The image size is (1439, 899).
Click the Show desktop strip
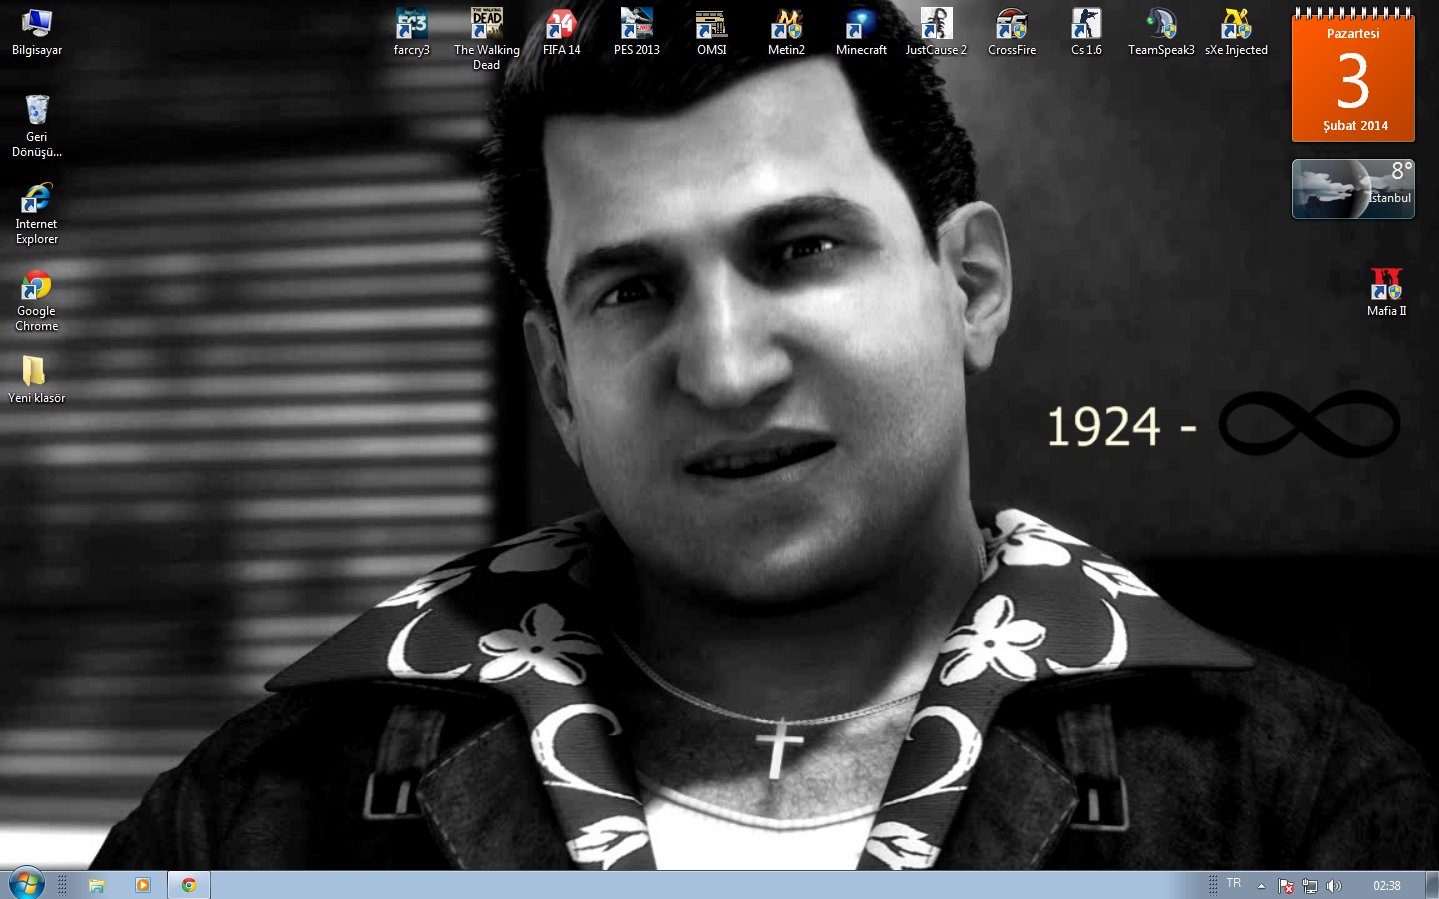(x=1432, y=885)
